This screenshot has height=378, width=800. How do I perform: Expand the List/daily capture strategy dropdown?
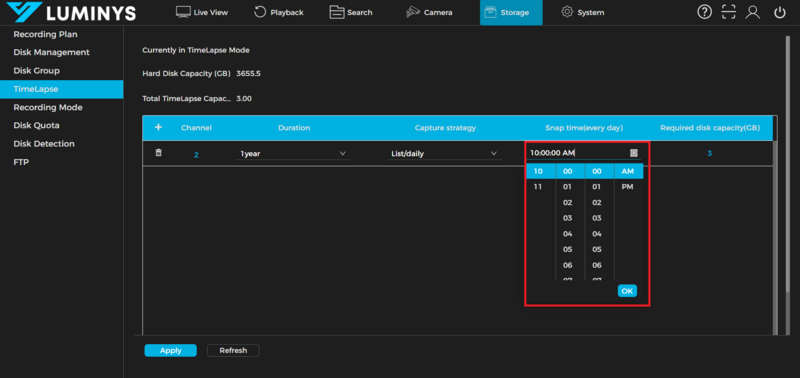(444, 153)
